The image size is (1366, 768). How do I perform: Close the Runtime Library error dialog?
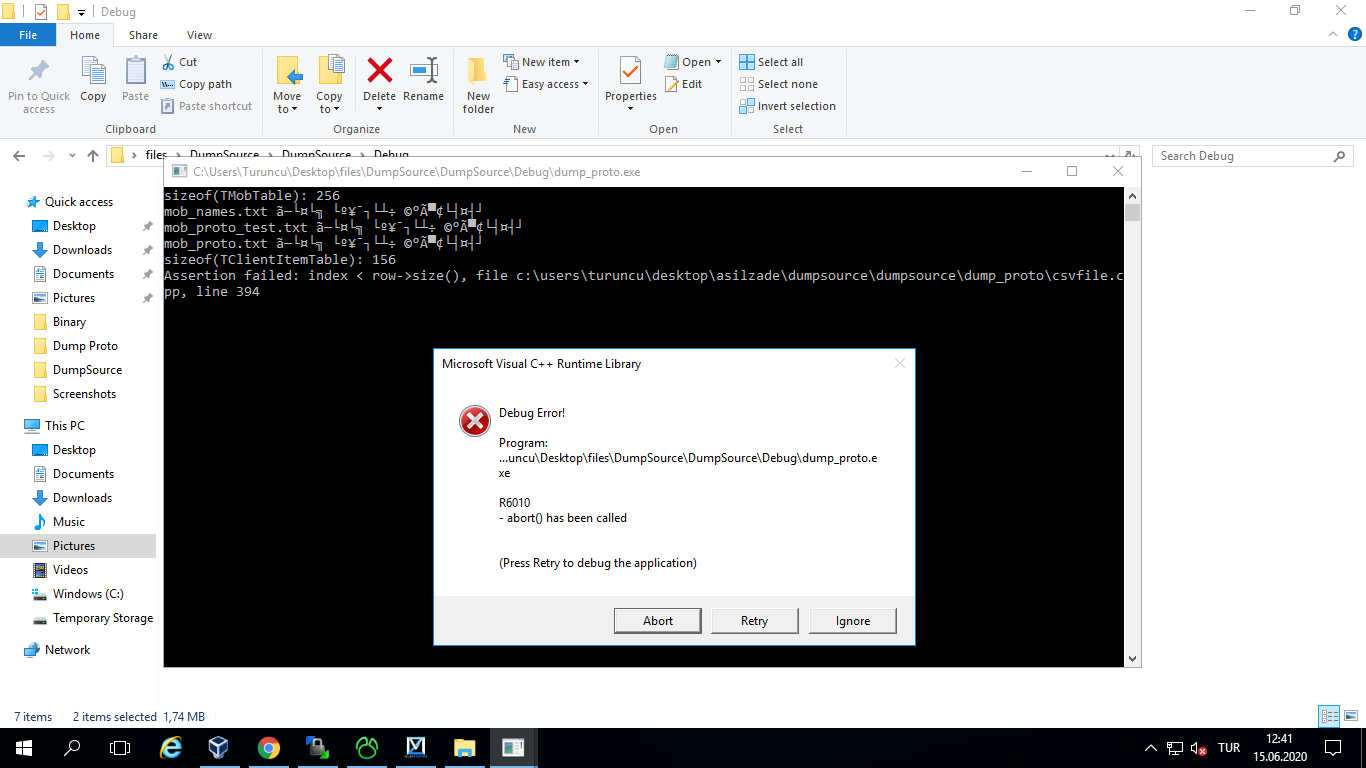pyautogui.click(x=899, y=364)
